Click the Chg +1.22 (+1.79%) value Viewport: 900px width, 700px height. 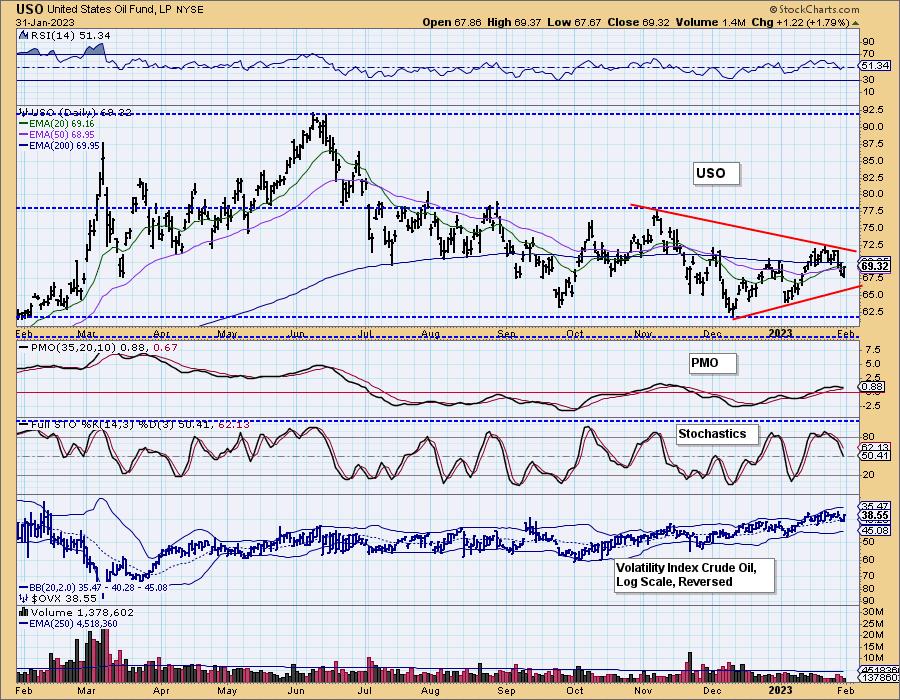coord(800,22)
